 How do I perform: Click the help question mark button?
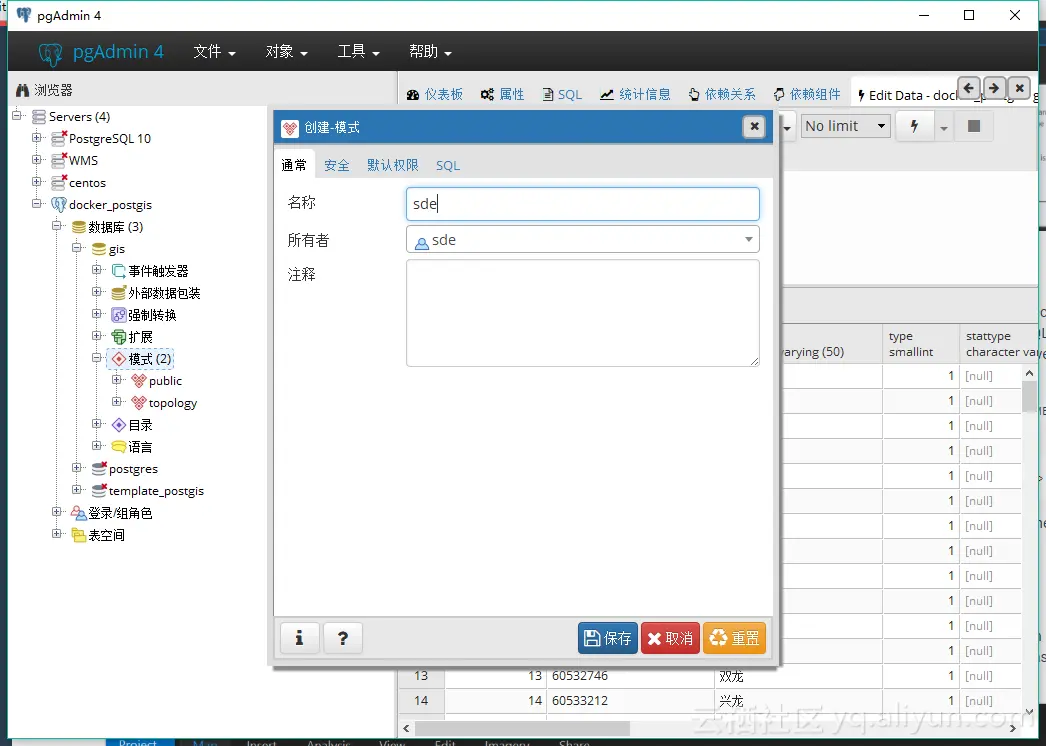pyautogui.click(x=343, y=639)
